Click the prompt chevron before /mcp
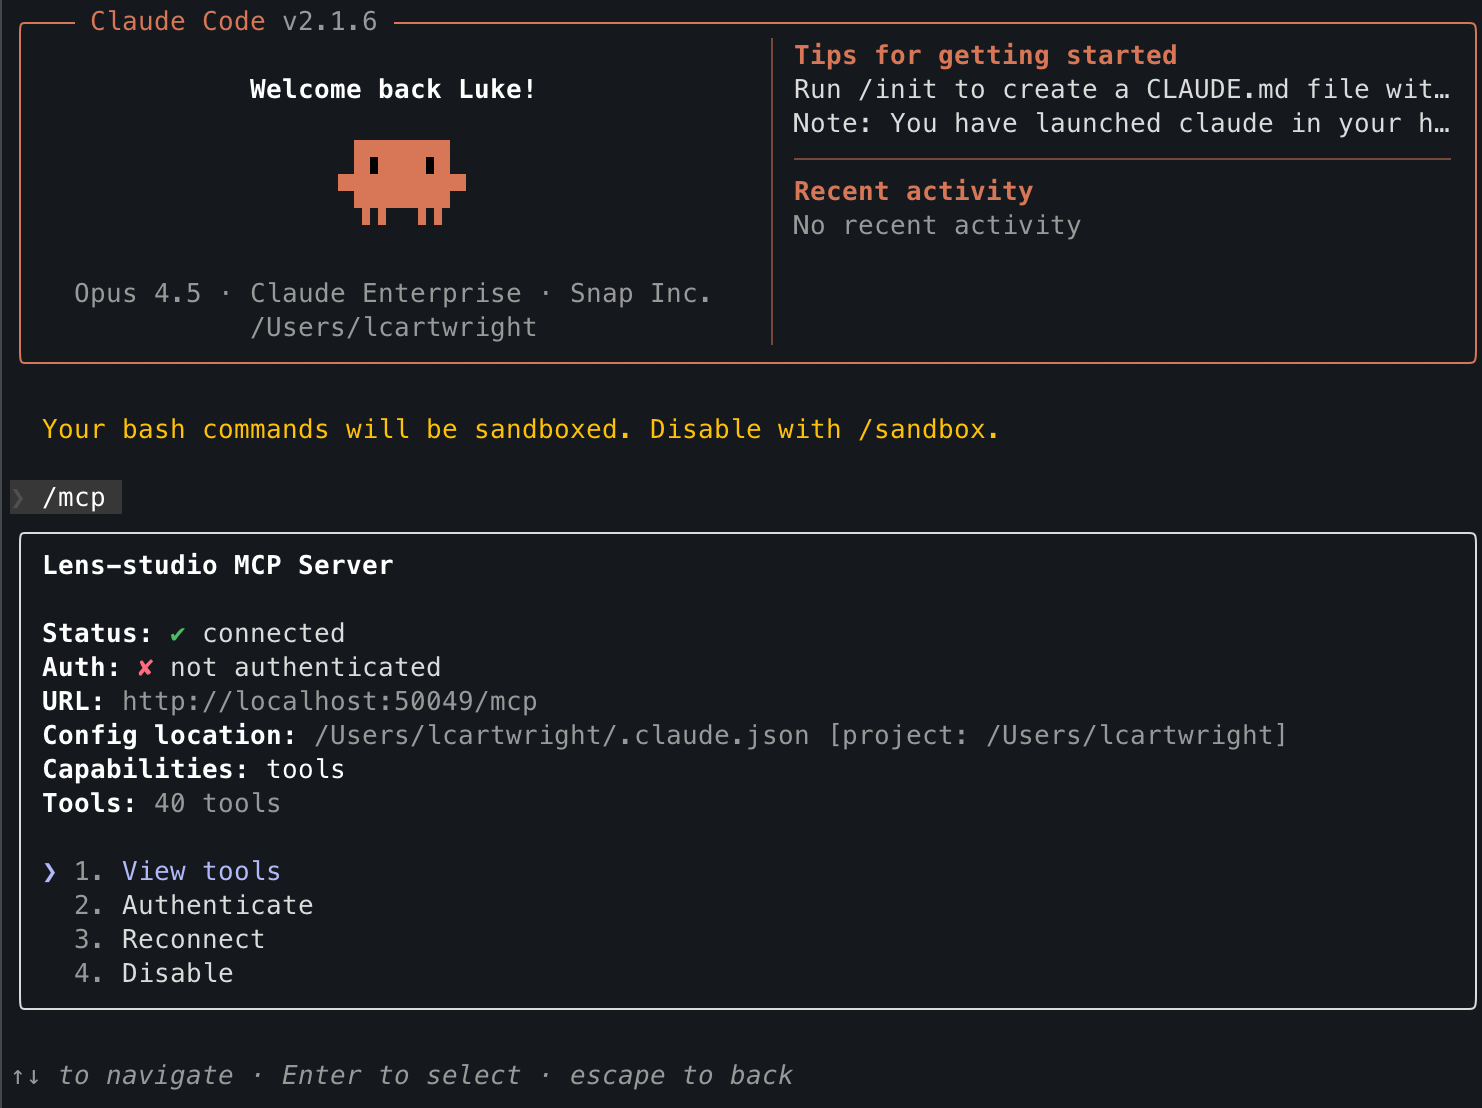Image resolution: width=1482 pixels, height=1108 pixels. (x=18, y=498)
